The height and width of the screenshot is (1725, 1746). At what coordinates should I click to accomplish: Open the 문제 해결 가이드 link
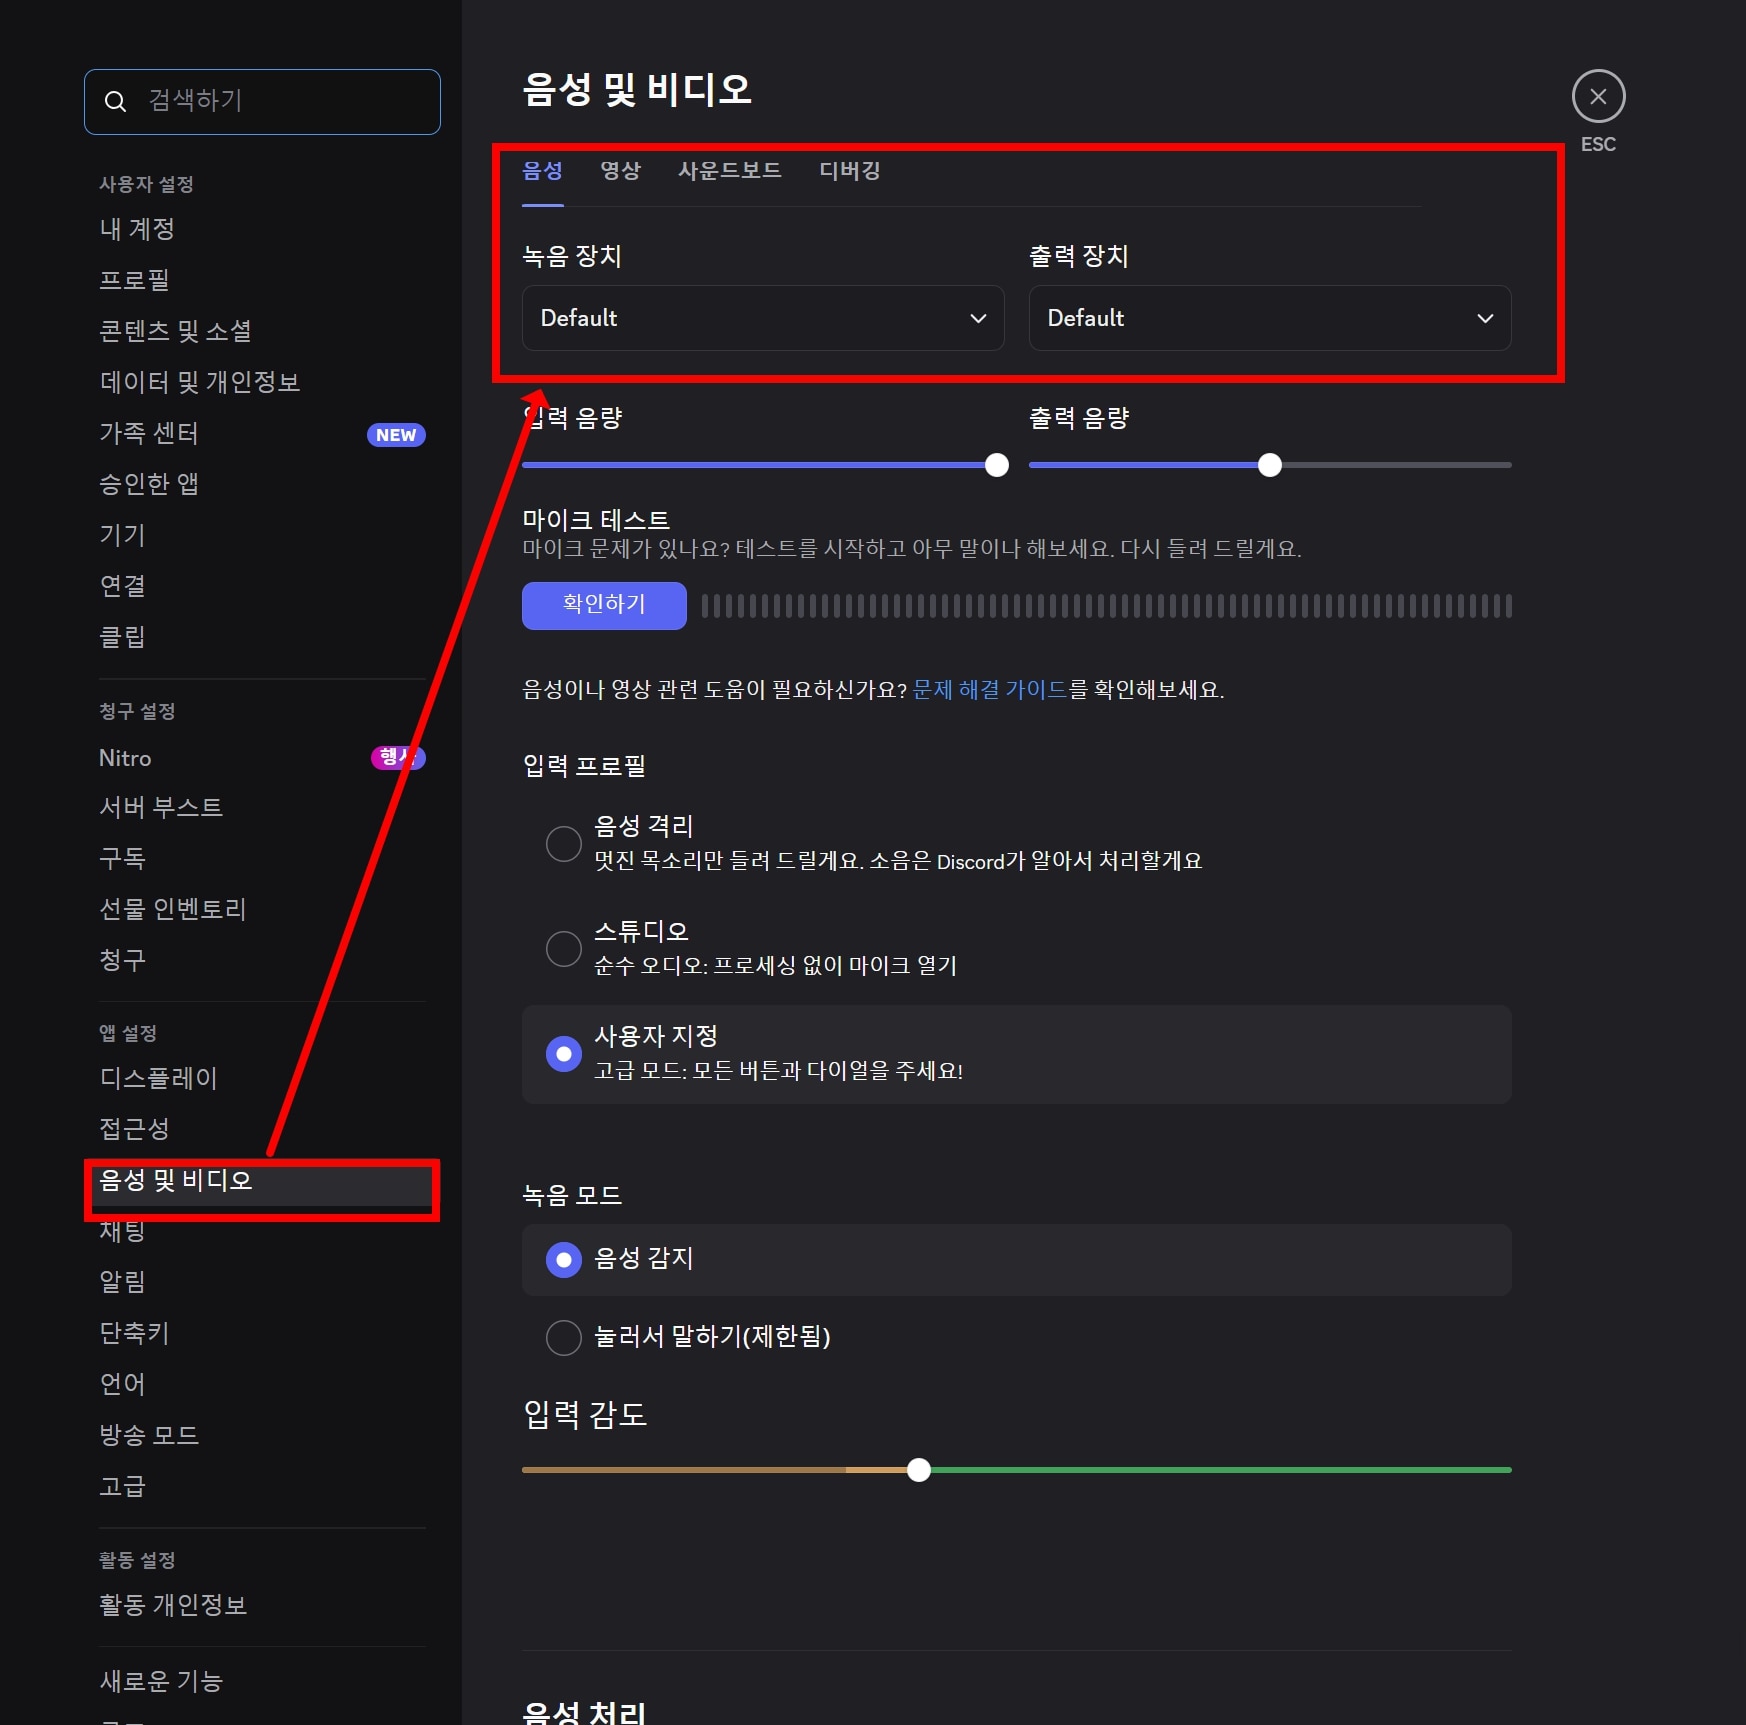click(990, 689)
